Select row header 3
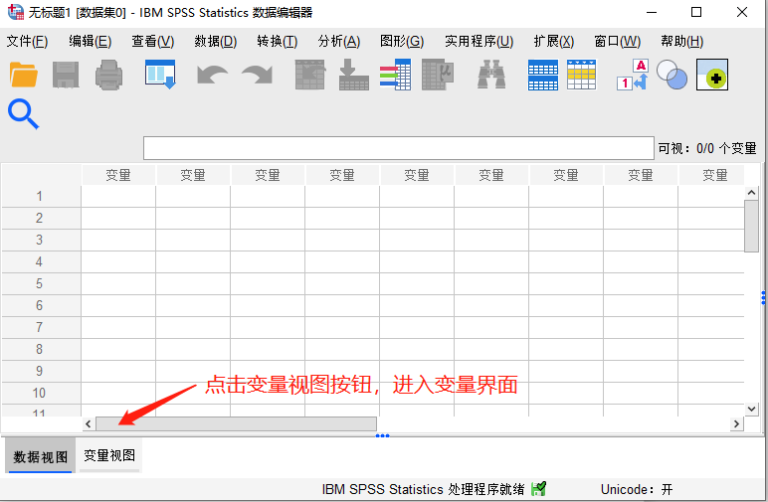 point(40,240)
